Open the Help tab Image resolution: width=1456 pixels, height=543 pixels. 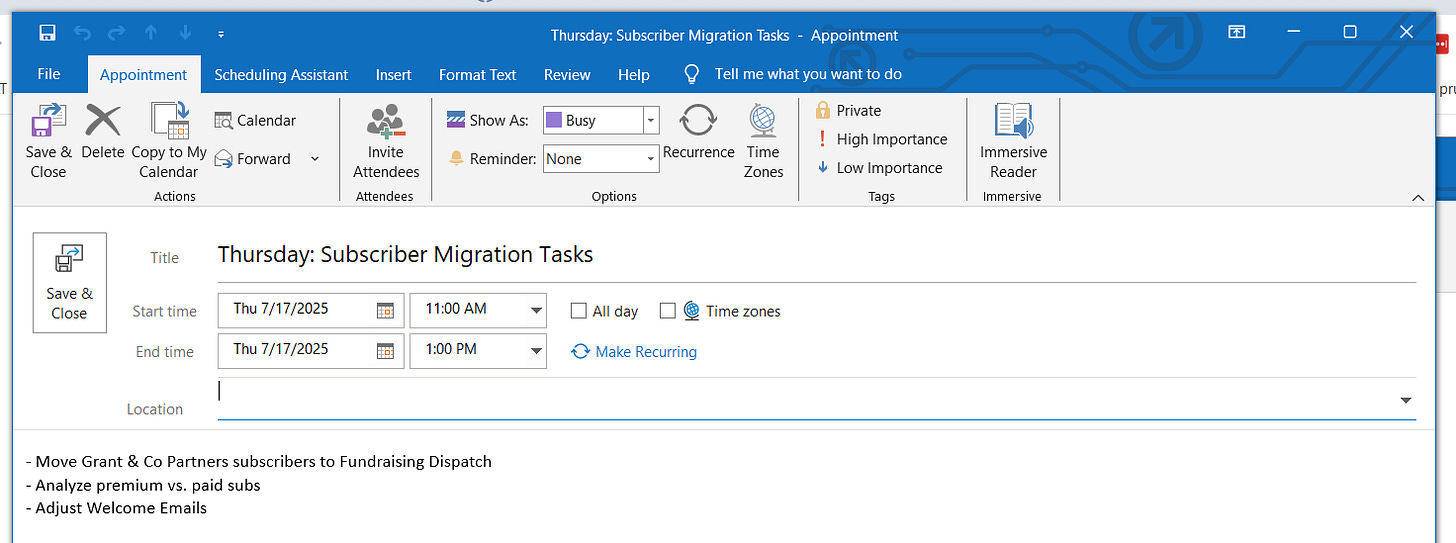tap(633, 74)
